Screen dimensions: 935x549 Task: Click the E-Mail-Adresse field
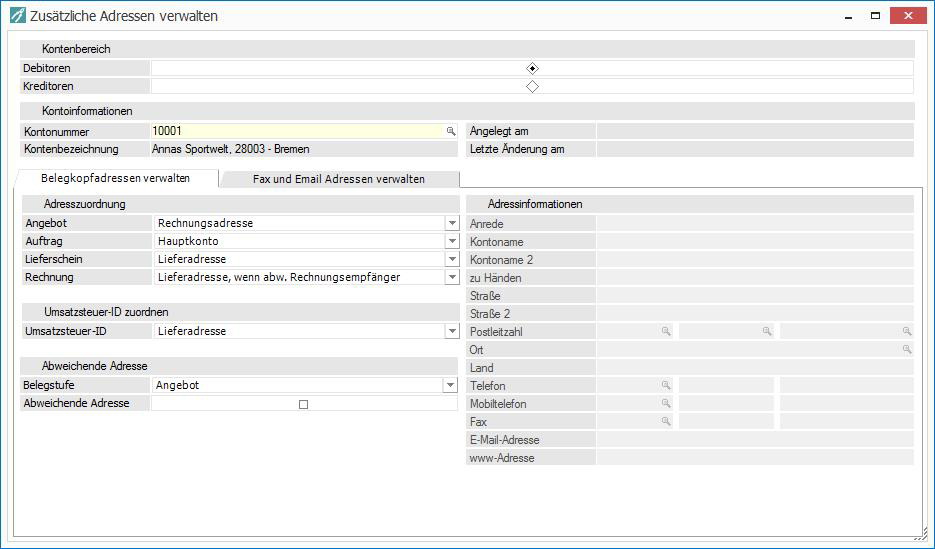click(x=755, y=439)
